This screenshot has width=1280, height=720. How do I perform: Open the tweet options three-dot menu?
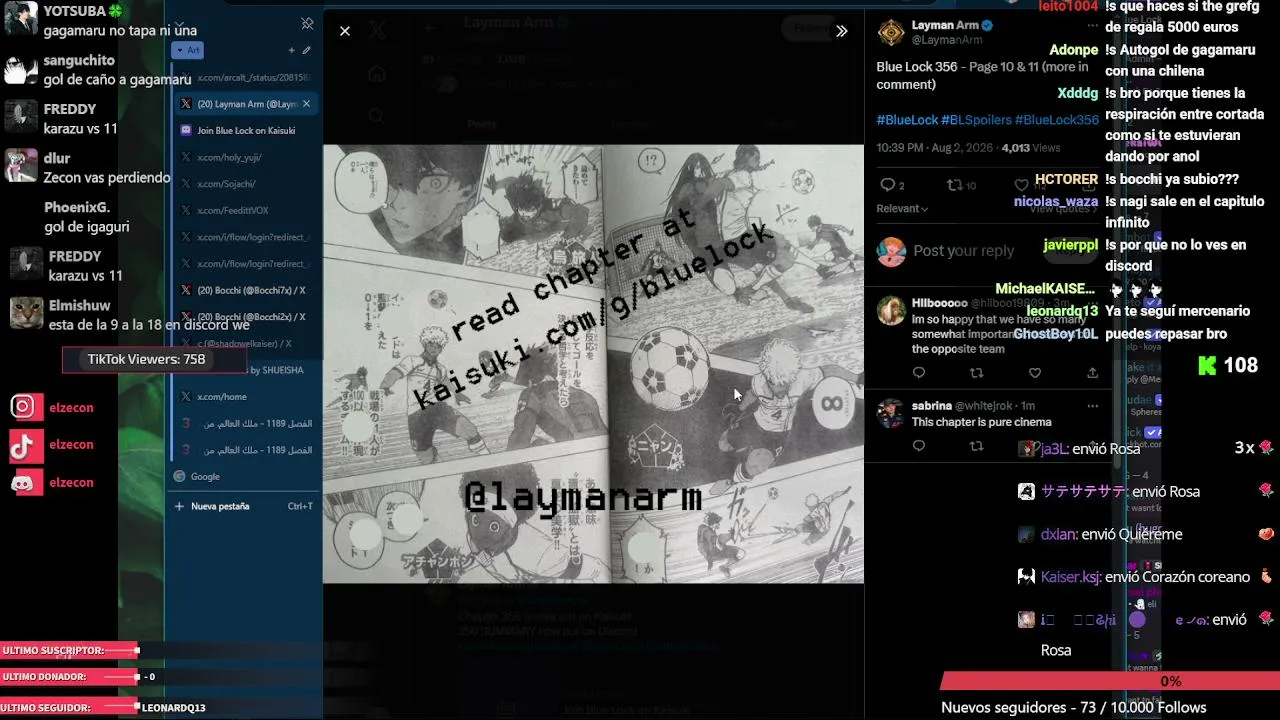click(x=1092, y=26)
